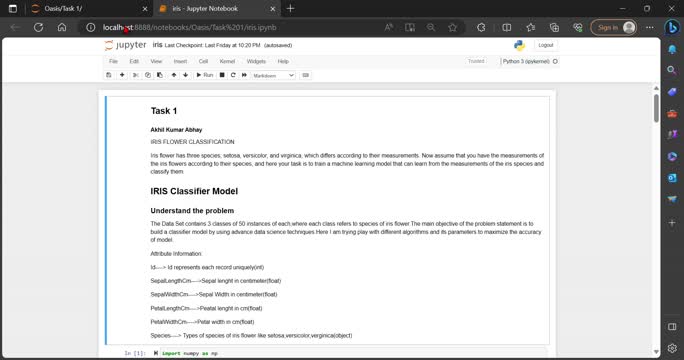Open the Widgets menu
The width and height of the screenshot is (684, 360).
[x=256, y=62]
